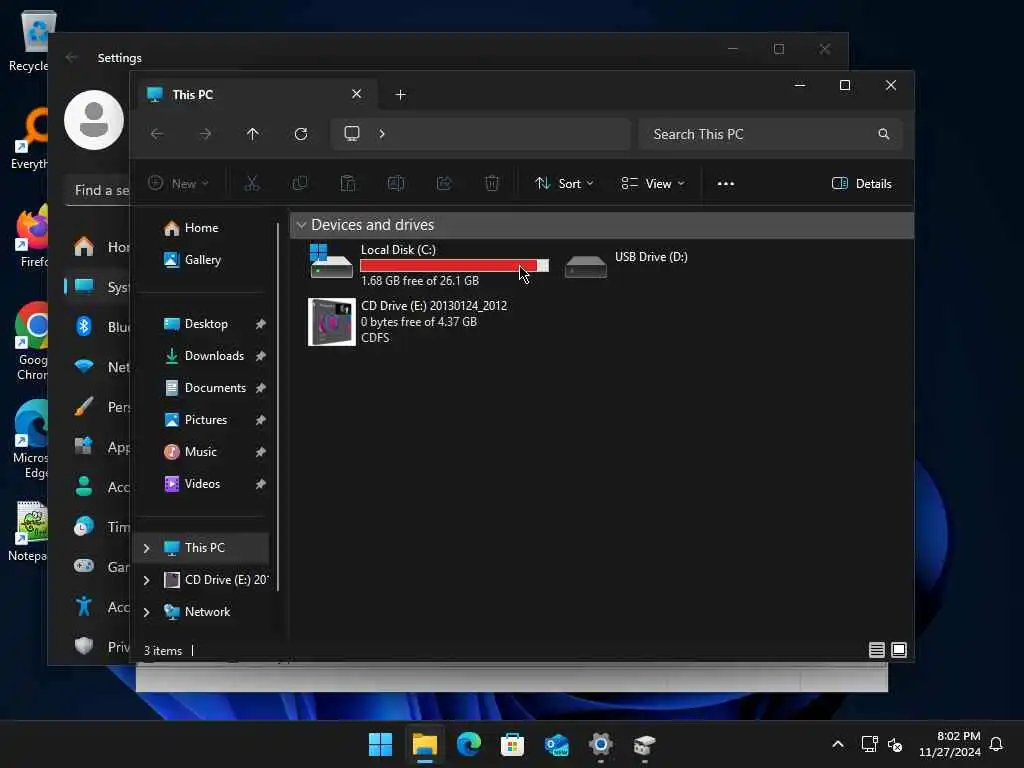Click taskbar clock showing 8:02 PM
The width and height of the screenshot is (1024, 768).
point(950,744)
